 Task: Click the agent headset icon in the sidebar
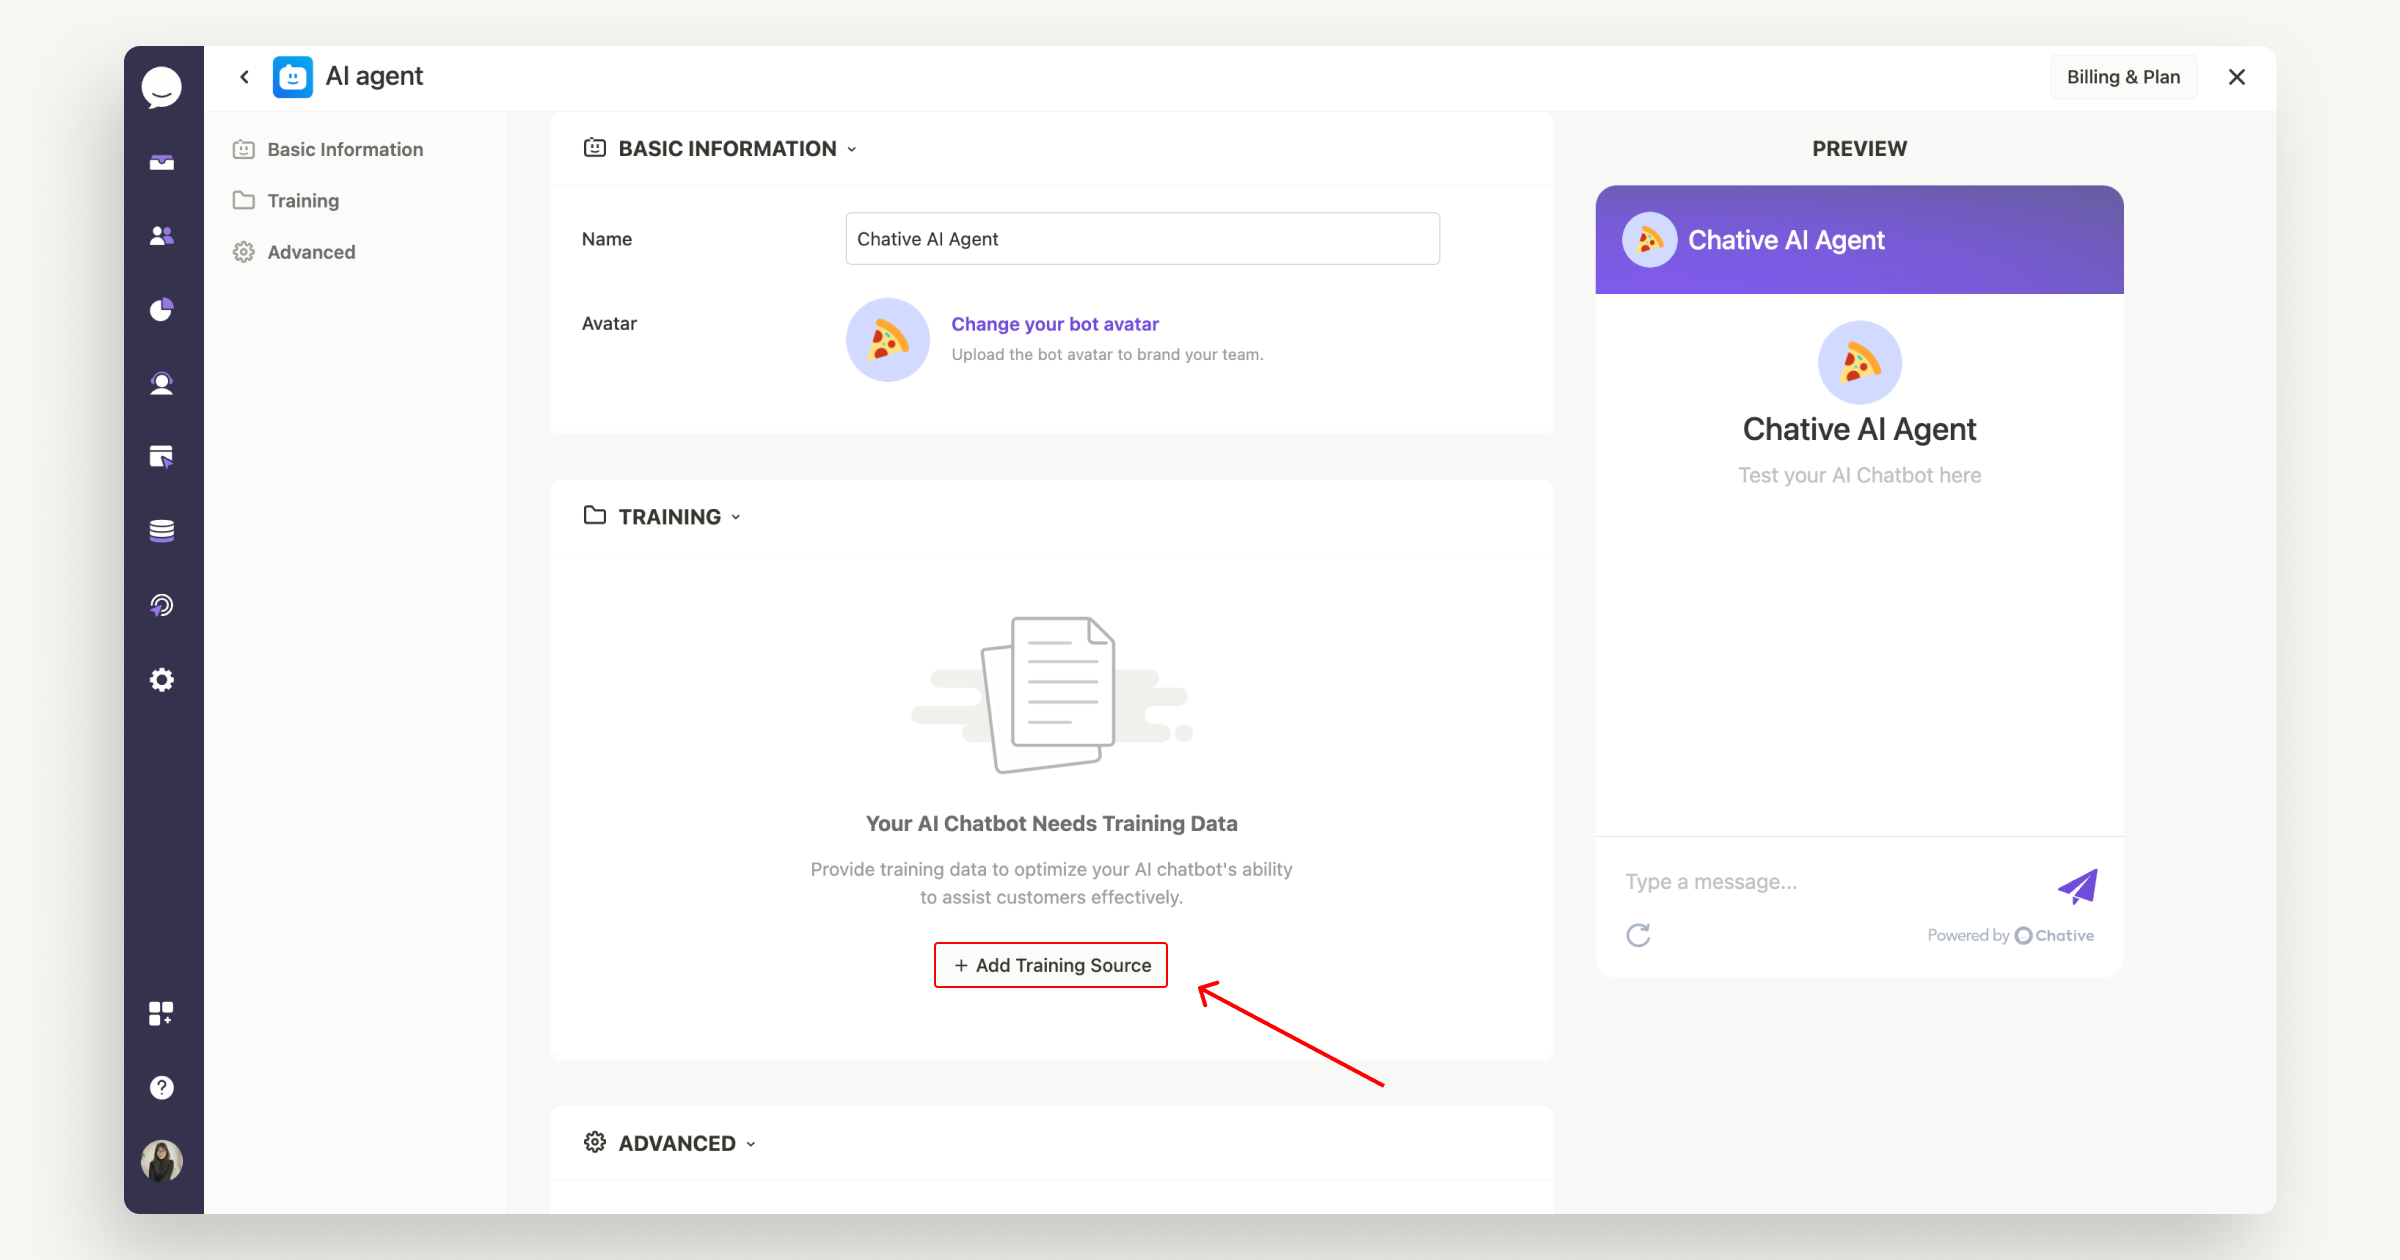tap(162, 384)
